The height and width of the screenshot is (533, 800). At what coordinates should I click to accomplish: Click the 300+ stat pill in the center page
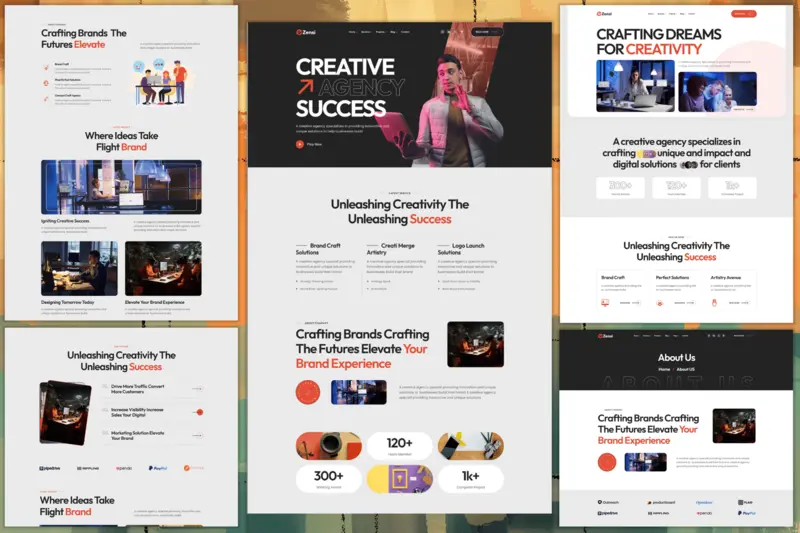329,479
